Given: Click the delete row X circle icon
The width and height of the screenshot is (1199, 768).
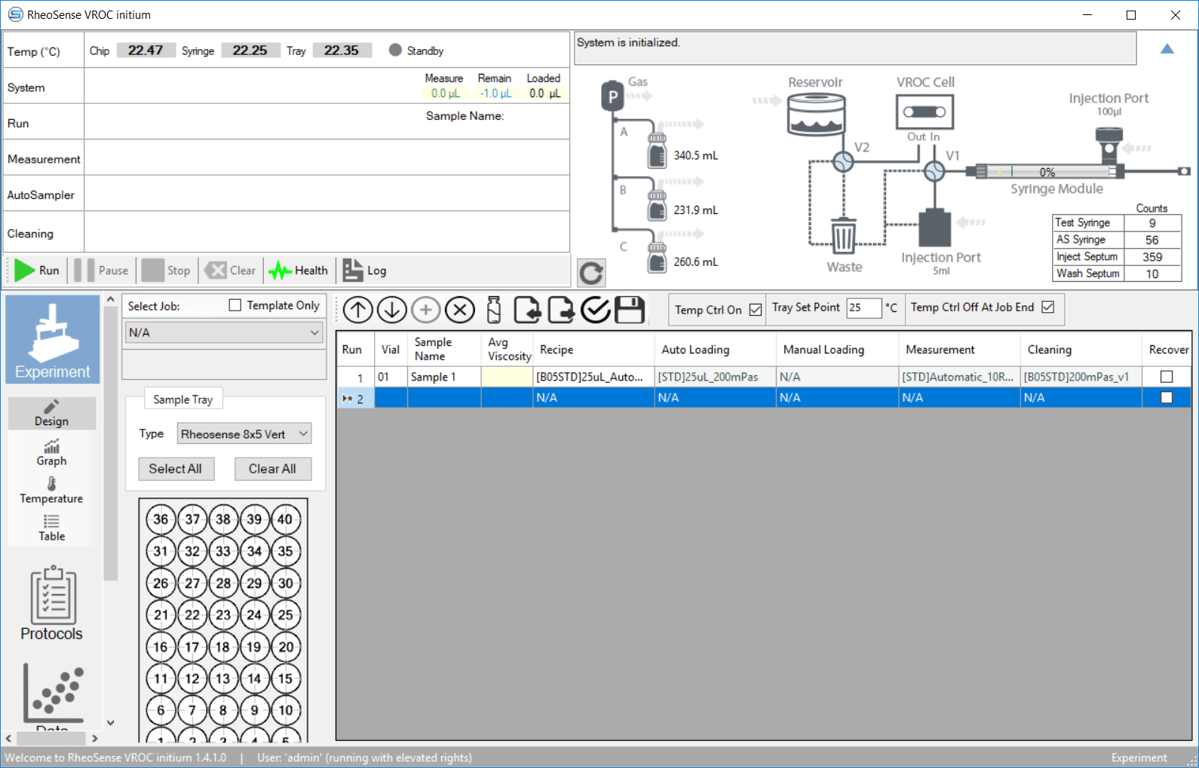Looking at the screenshot, I should (460, 310).
